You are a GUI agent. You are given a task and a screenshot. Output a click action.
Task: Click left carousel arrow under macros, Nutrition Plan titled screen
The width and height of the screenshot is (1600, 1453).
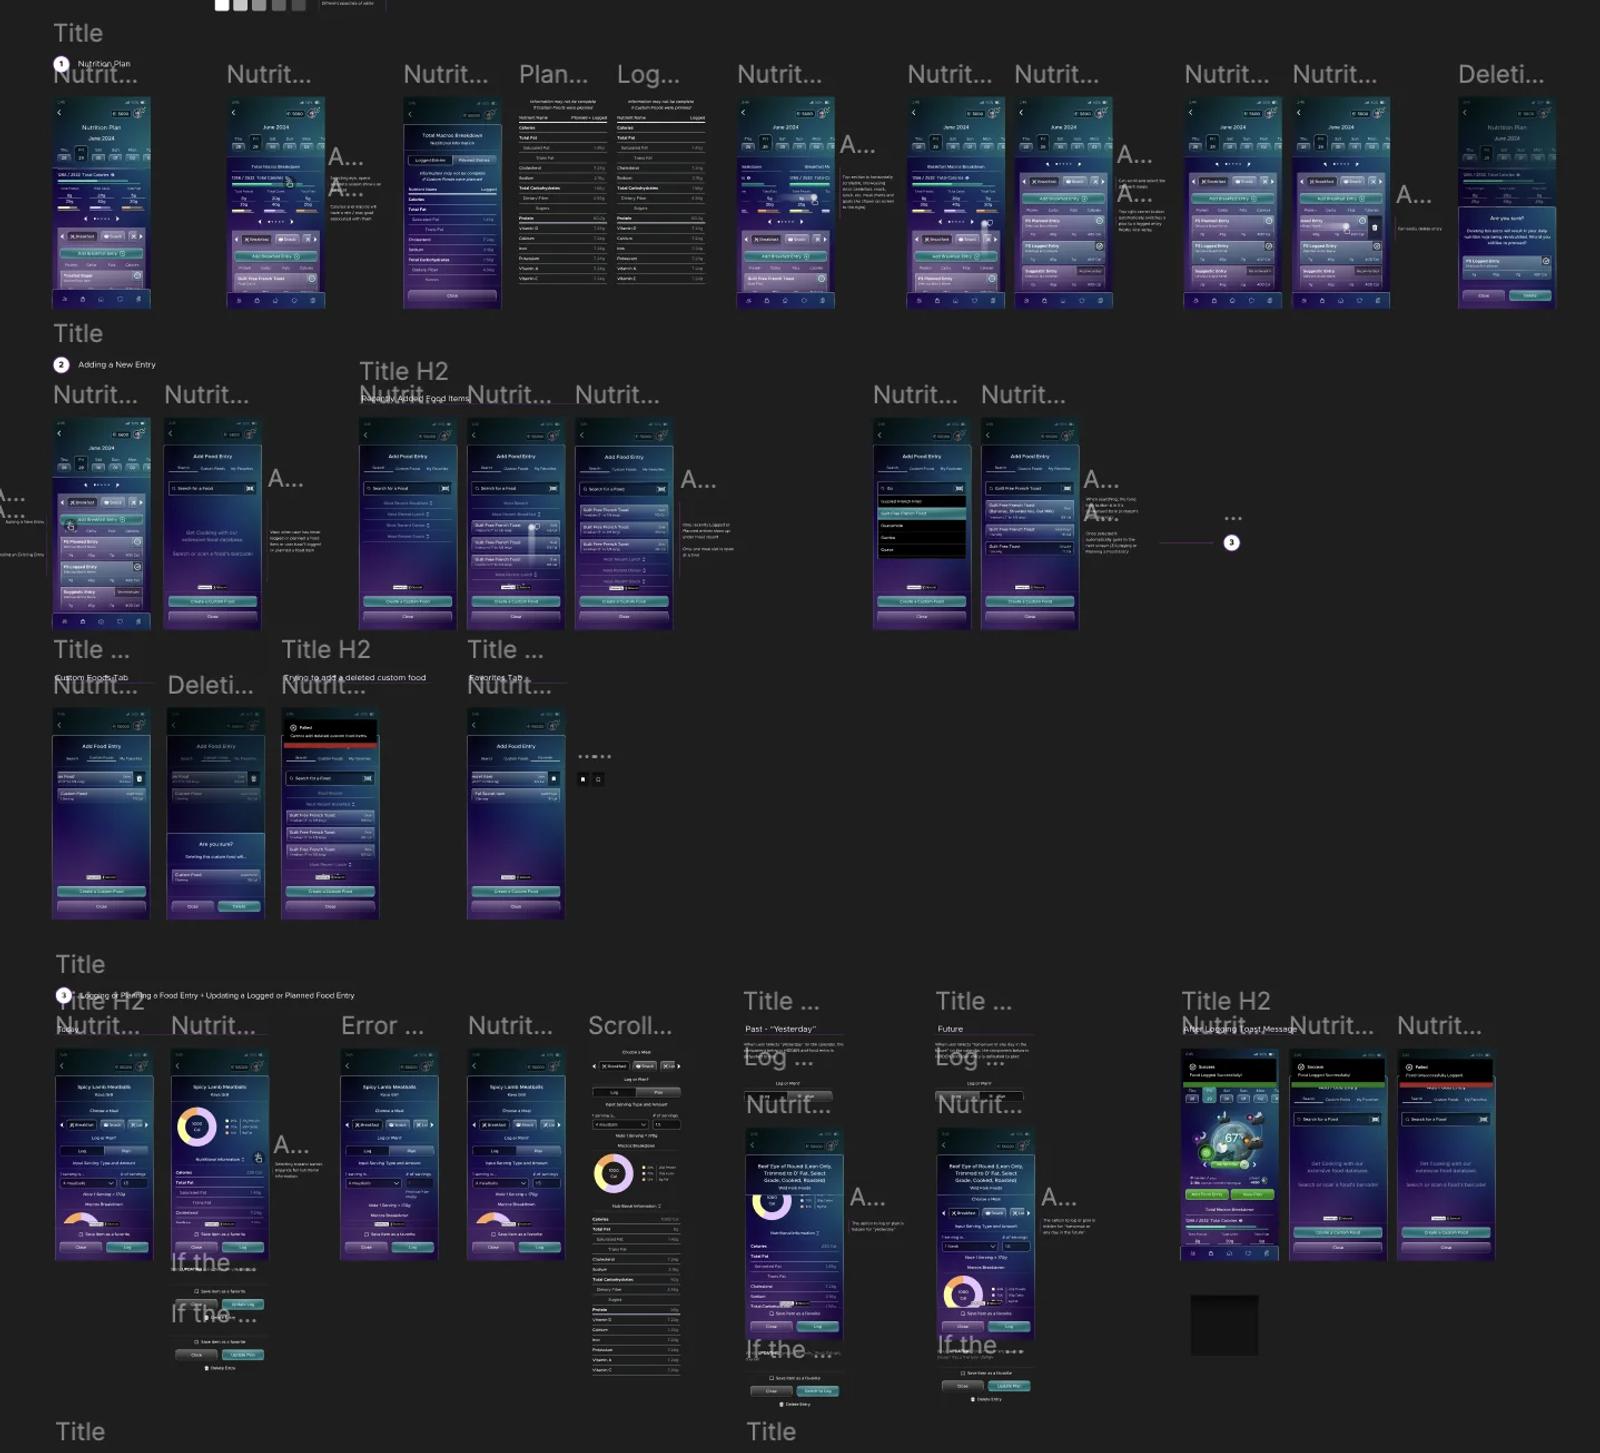[86, 218]
